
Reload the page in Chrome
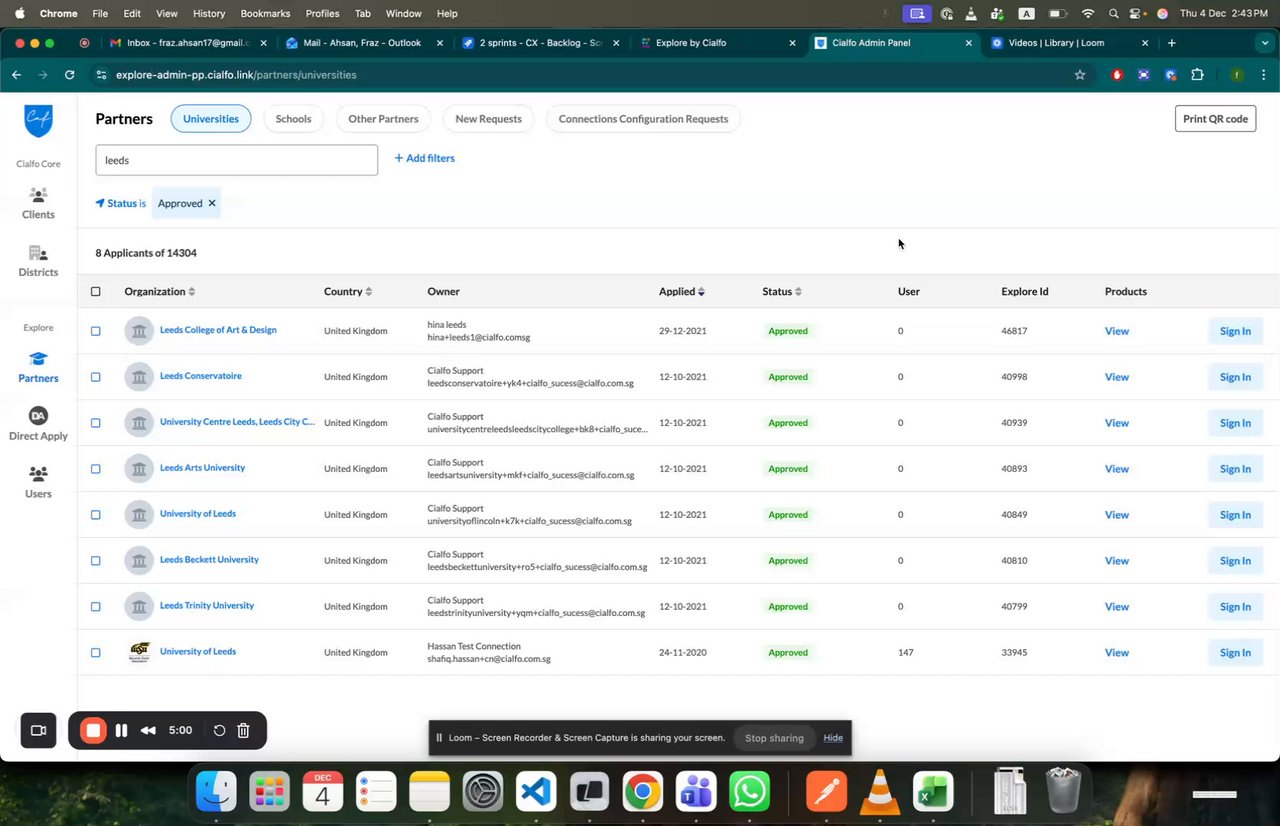pyautogui.click(x=69, y=75)
